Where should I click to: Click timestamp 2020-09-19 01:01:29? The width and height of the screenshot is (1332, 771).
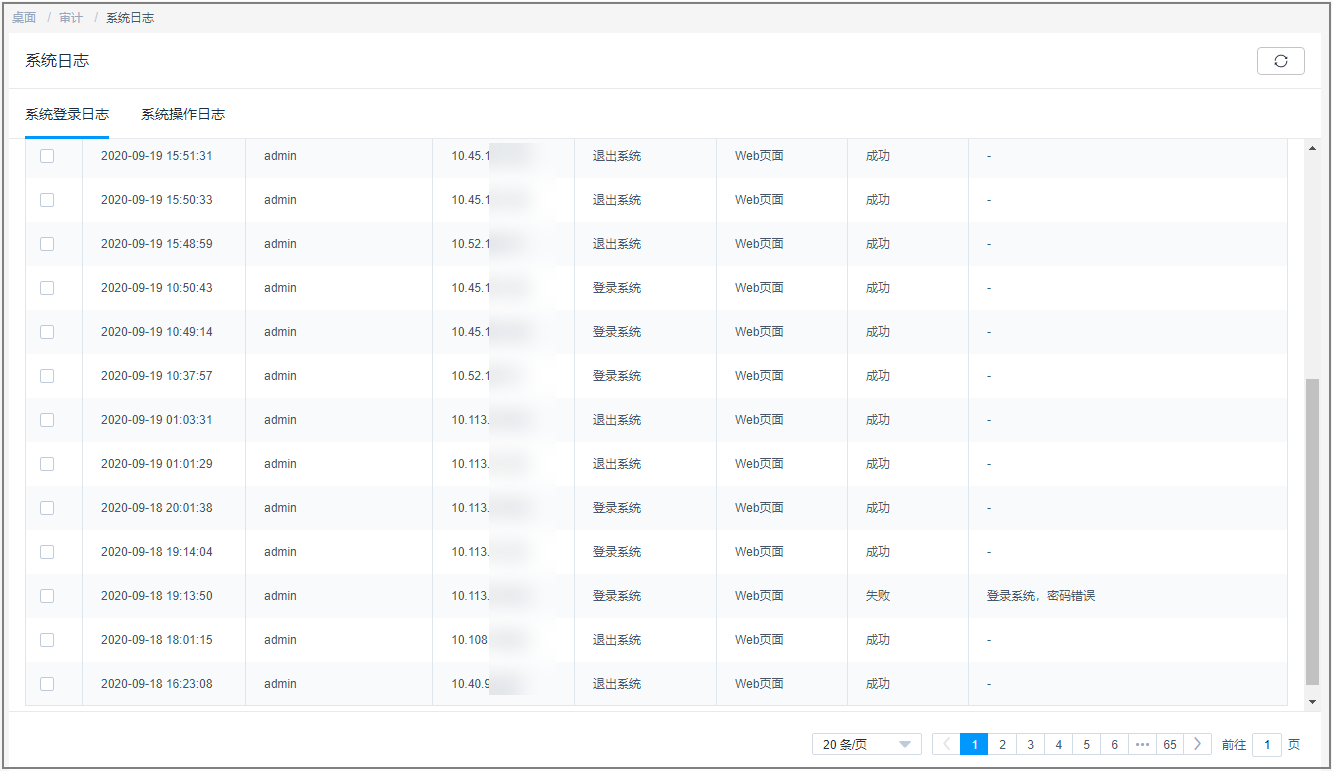tap(157, 464)
